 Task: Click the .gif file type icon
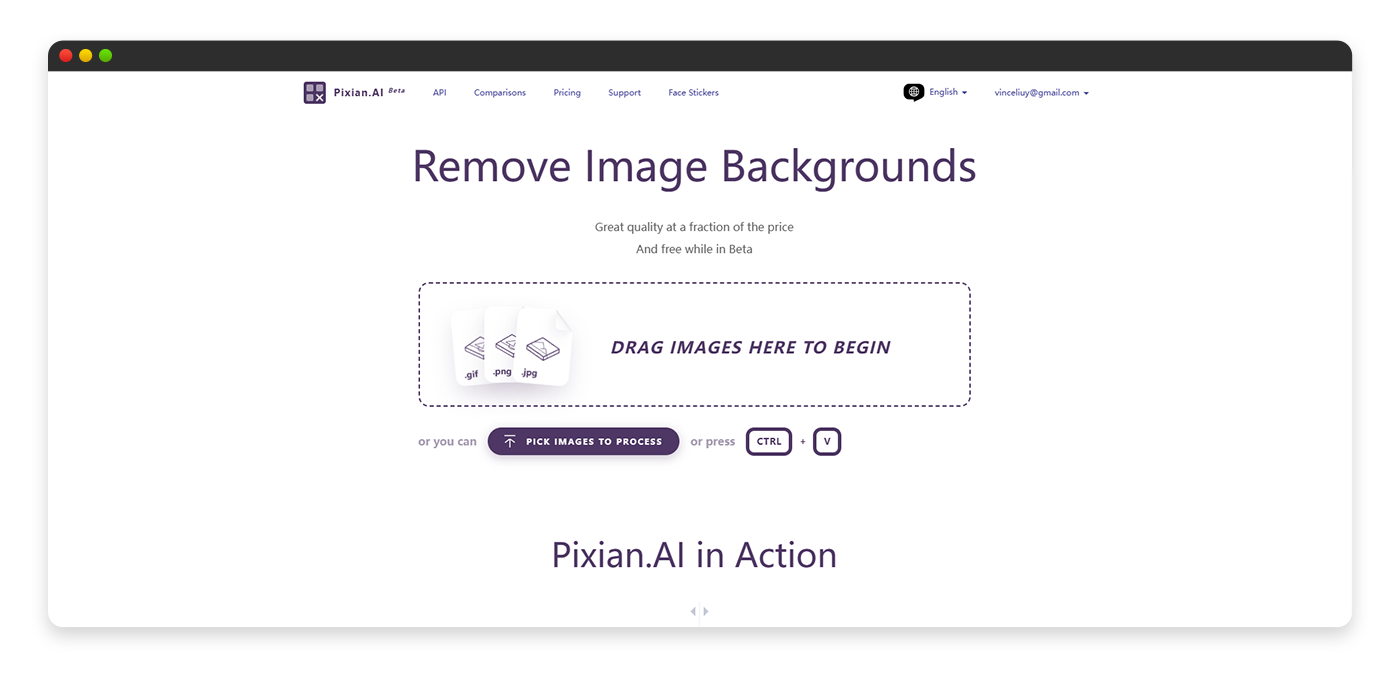[x=470, y=348]
